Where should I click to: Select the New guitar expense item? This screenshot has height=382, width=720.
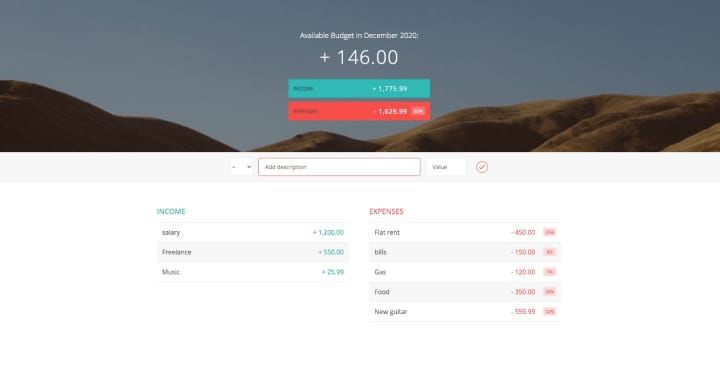click(465, 311)
